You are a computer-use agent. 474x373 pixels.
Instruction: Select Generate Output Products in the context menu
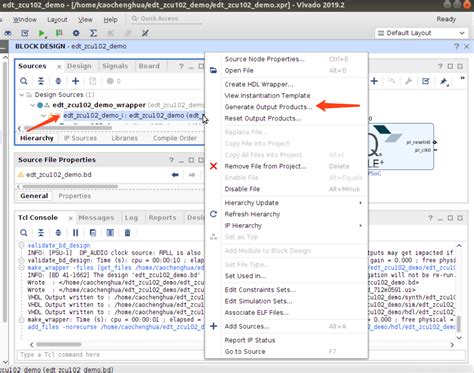coord(268,107)
